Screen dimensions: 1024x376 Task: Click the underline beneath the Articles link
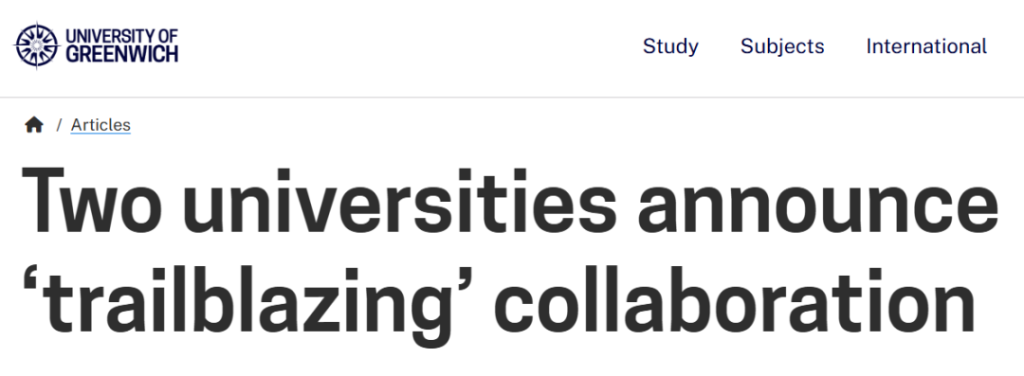pyautogui.click(x=101, y=134)
